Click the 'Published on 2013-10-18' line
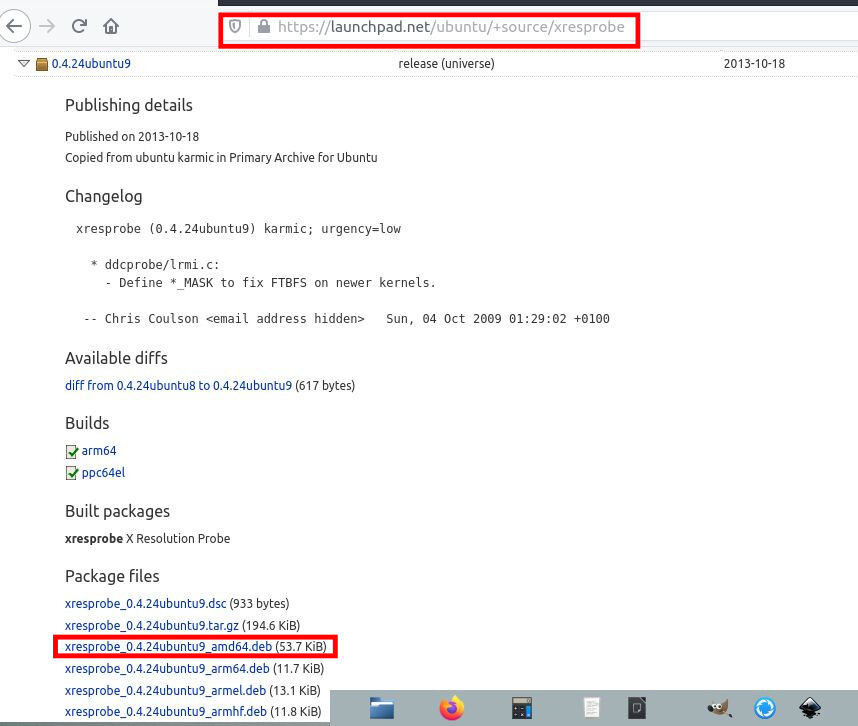The width and height of the screenshot is (858, 726). [132, 136]
